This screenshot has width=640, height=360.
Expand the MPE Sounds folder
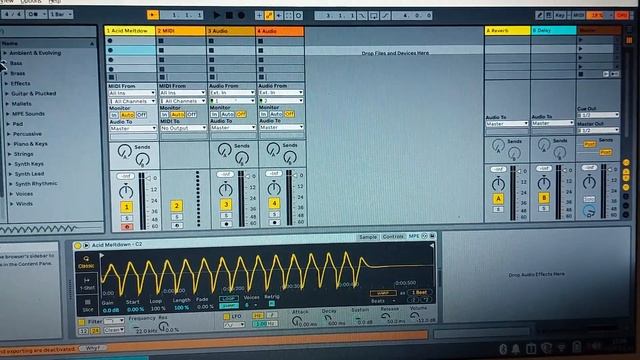[x=7, y=114]
